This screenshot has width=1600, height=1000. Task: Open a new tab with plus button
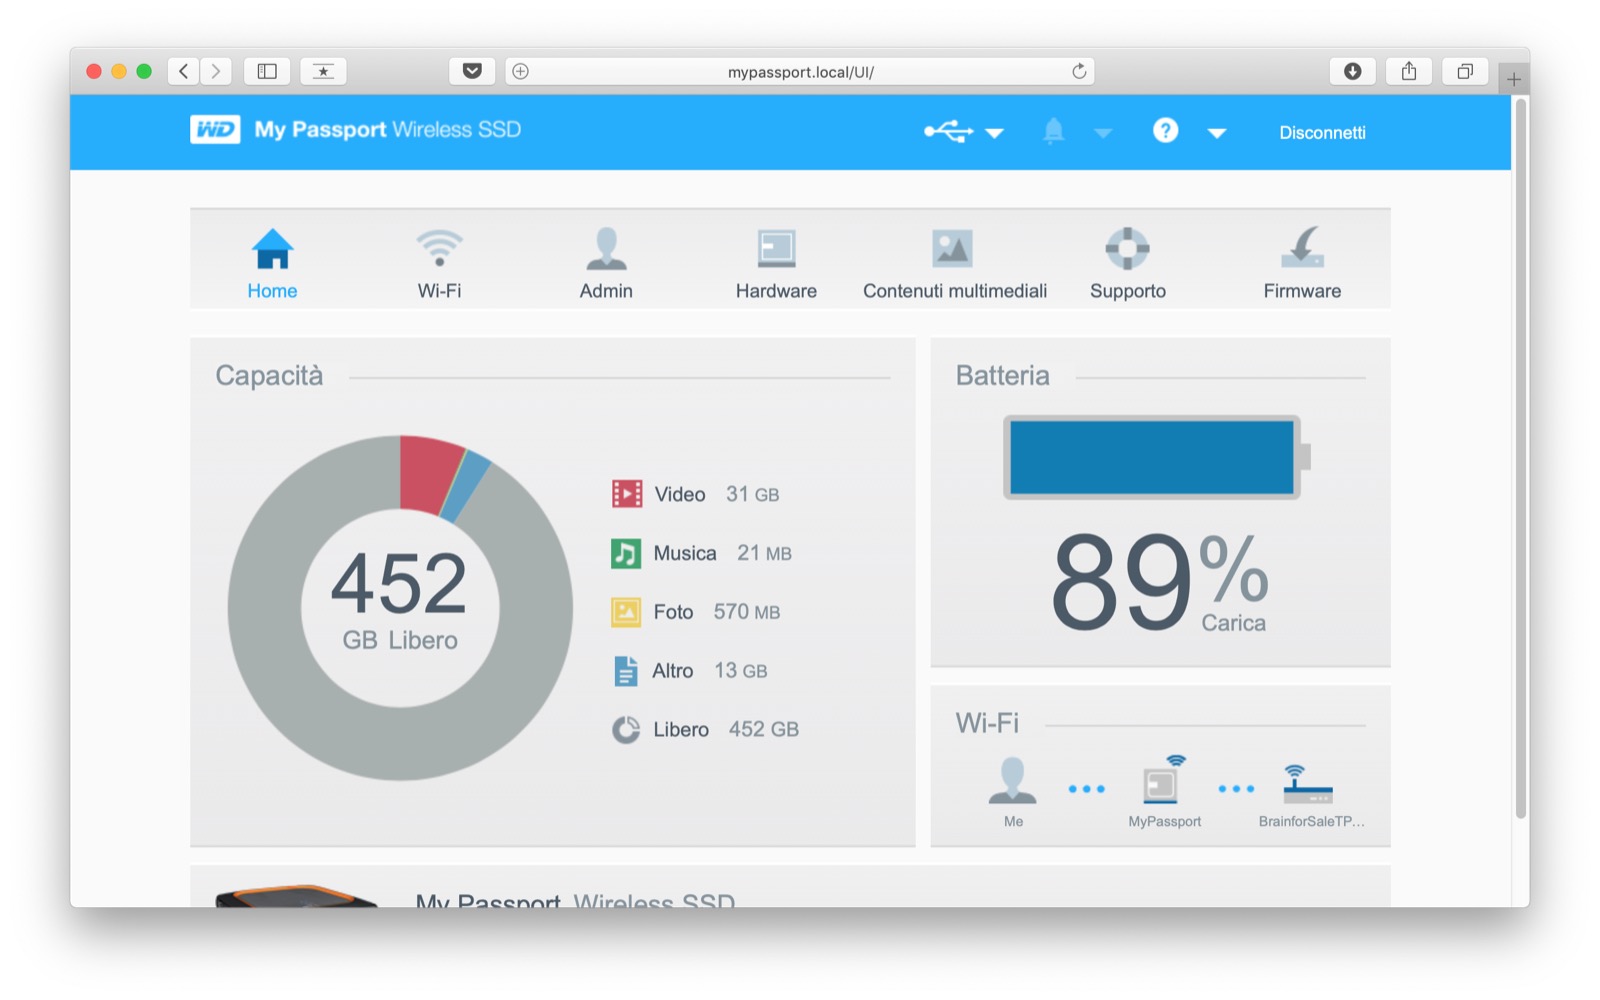click(1514, 79)
